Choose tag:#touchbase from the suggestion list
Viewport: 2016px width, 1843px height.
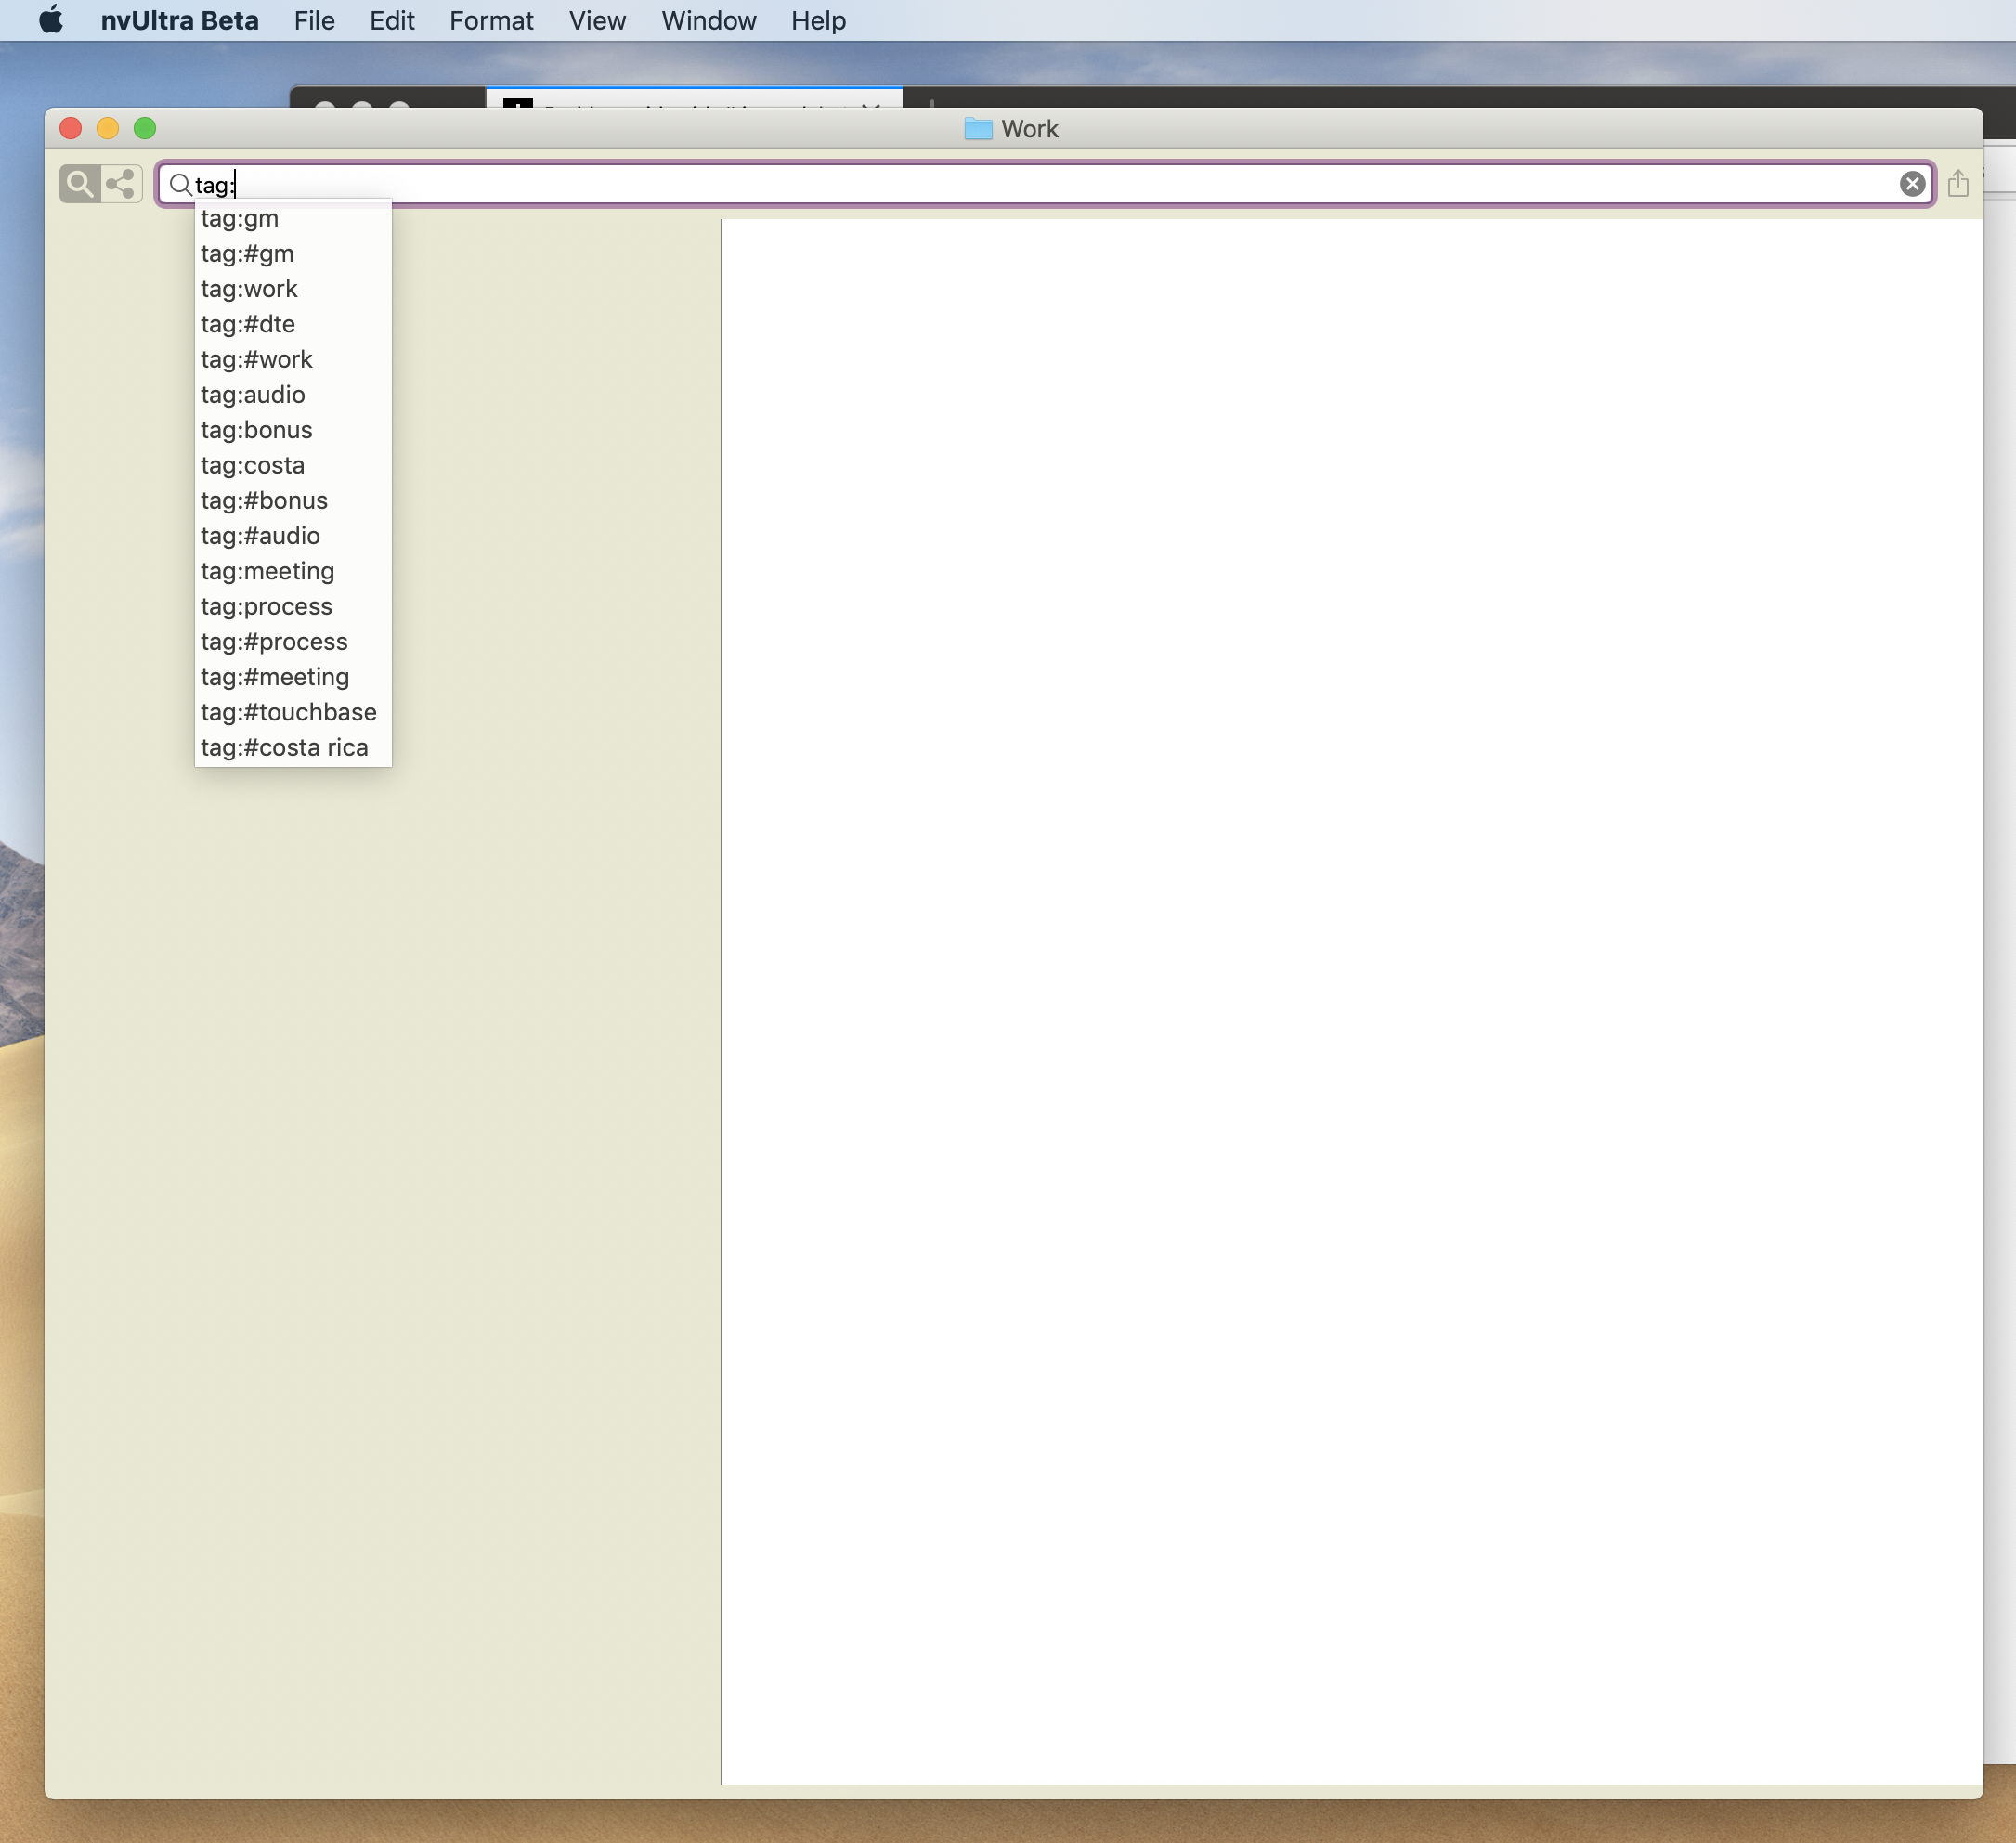(288, 713)
